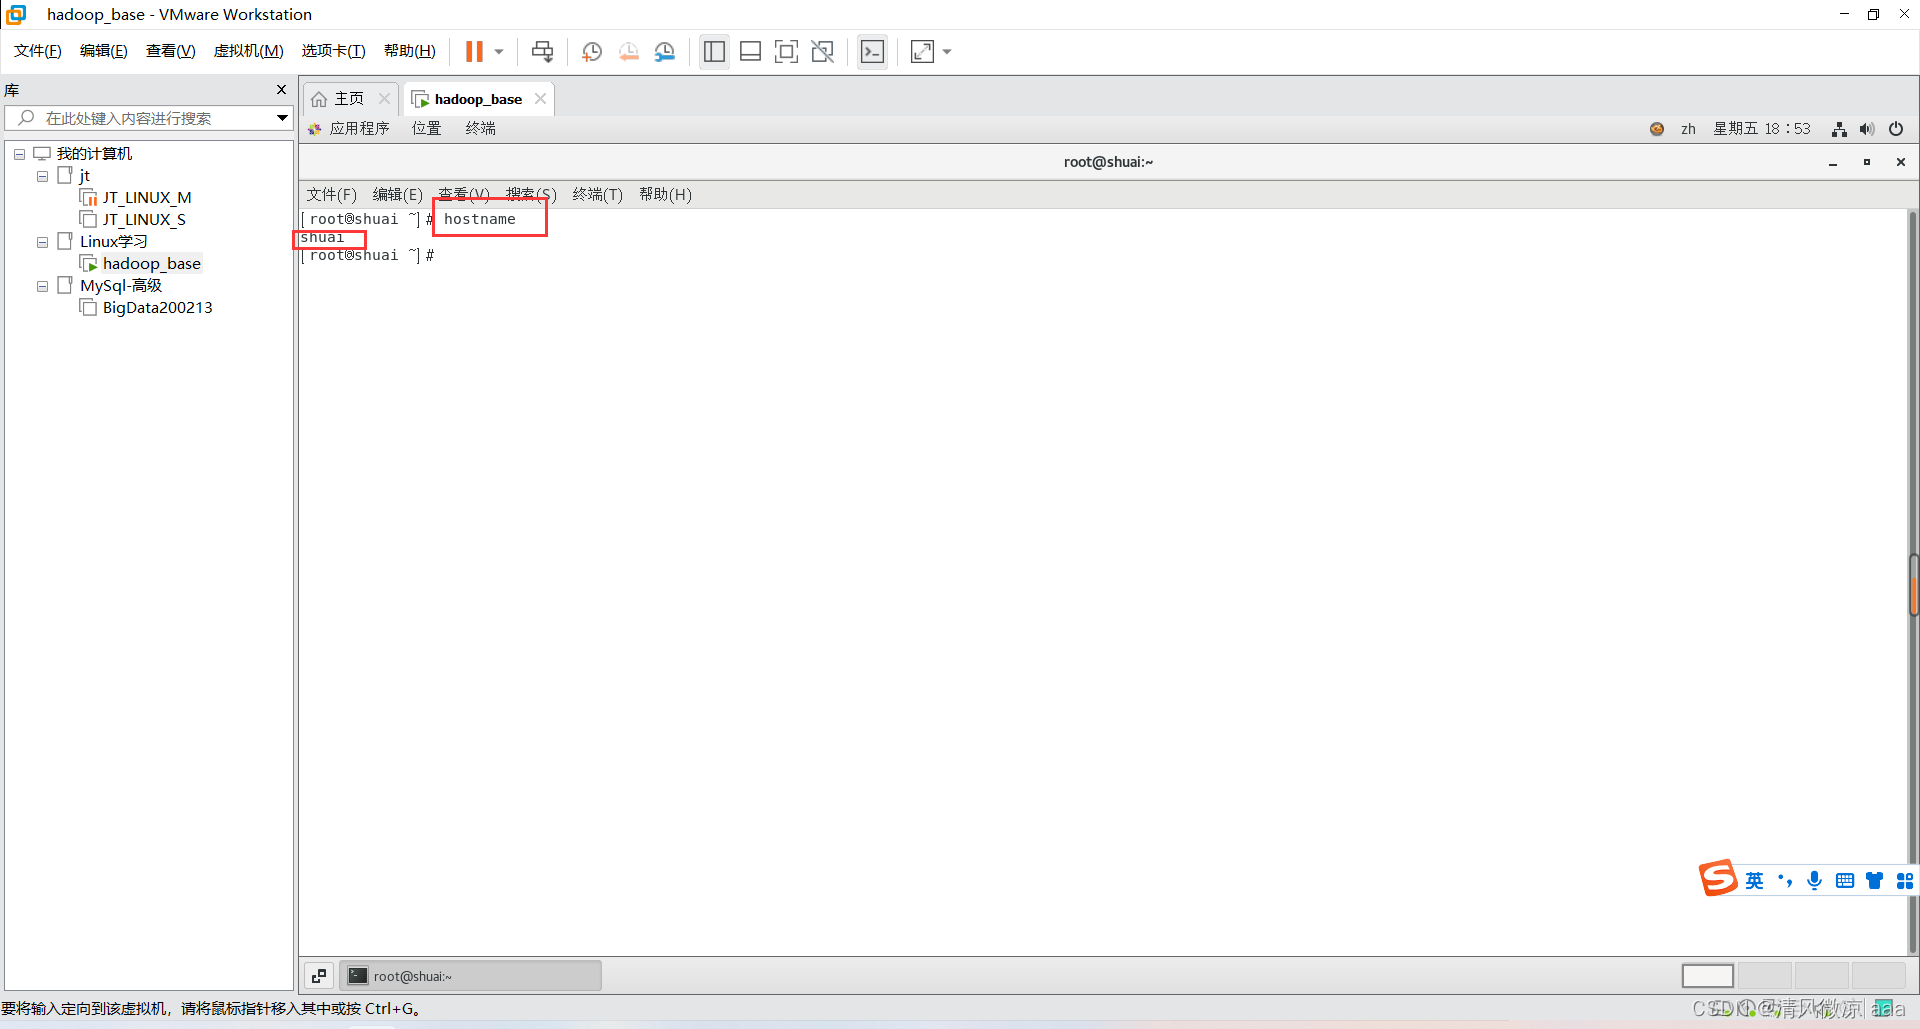Click the show desktop icon in guest taskbar
The height and width of the screenshot is (1029, 1920).
click(319, 976)
